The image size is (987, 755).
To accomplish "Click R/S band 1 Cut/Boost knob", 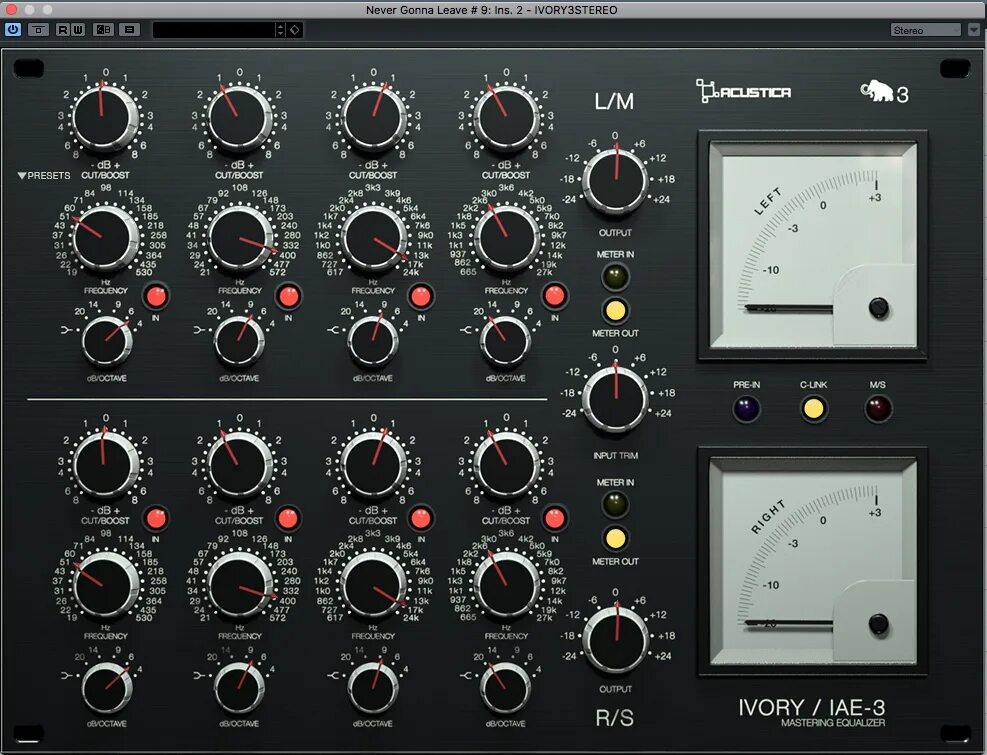I will pyautogui.click(x=104, y=463).
